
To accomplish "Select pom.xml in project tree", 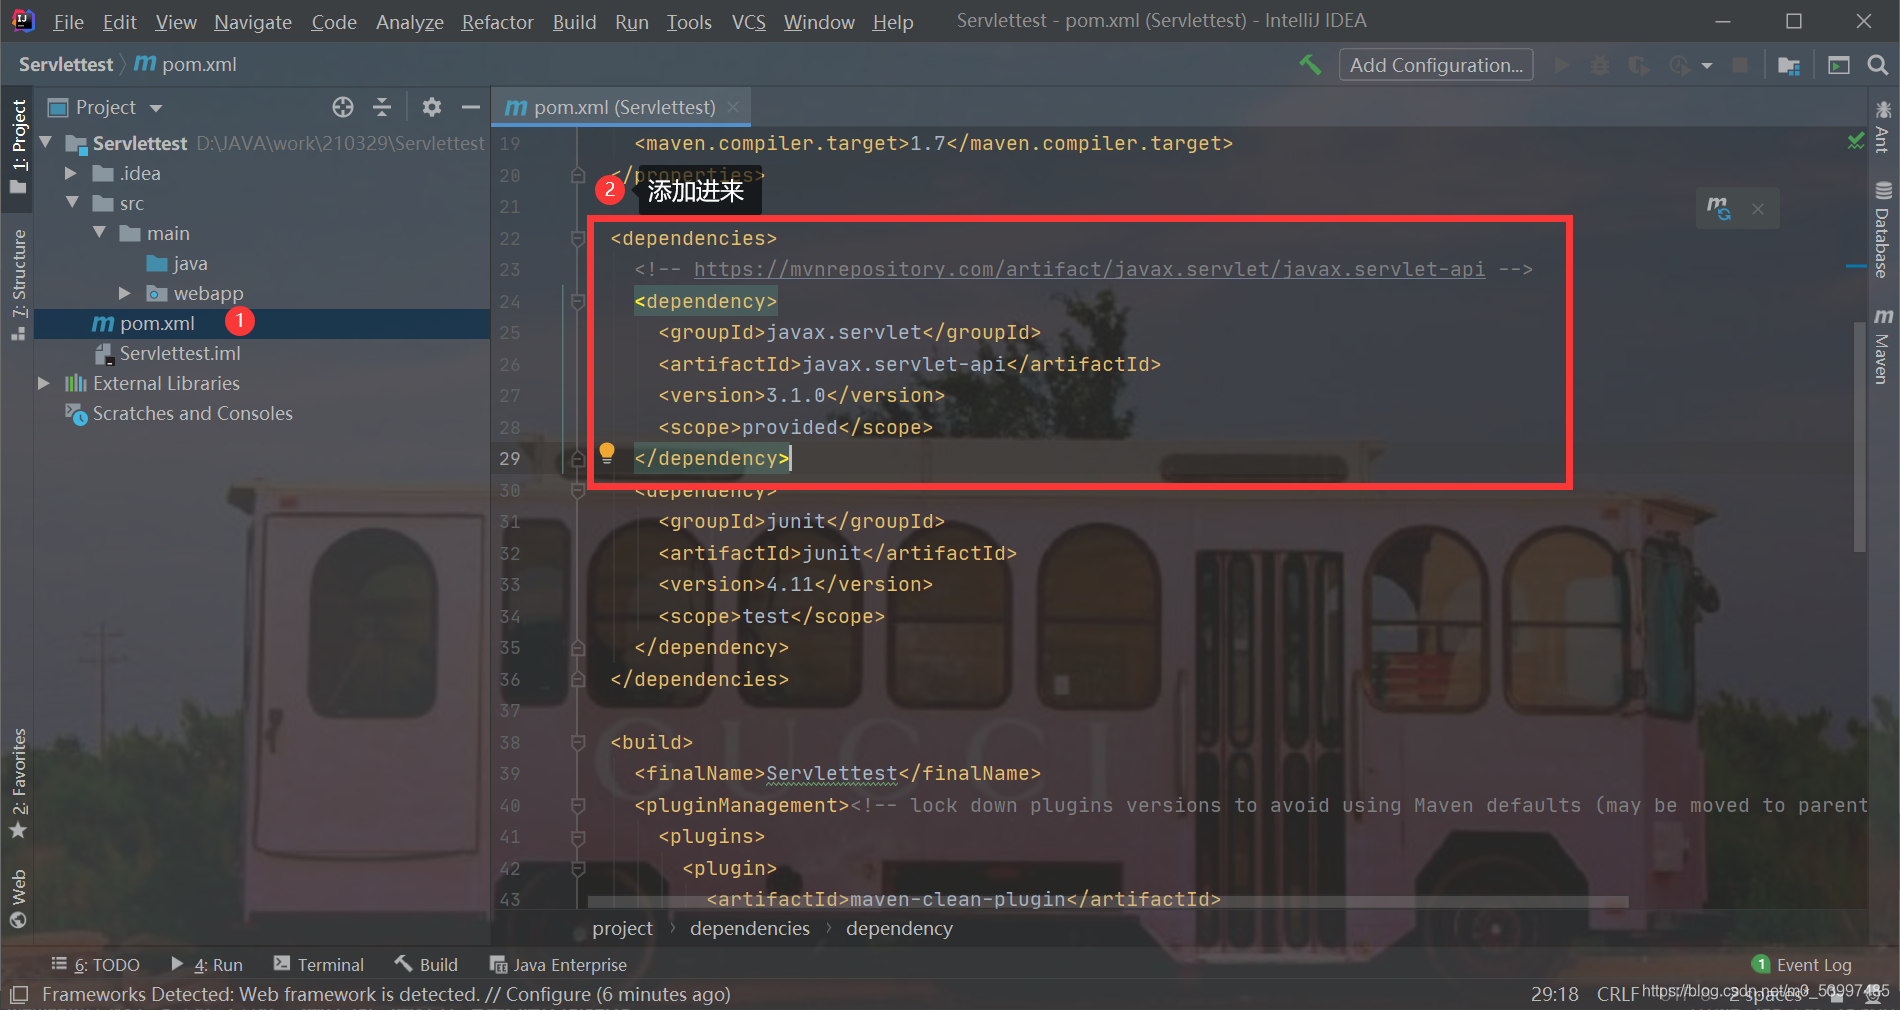I will pos(144,323).
